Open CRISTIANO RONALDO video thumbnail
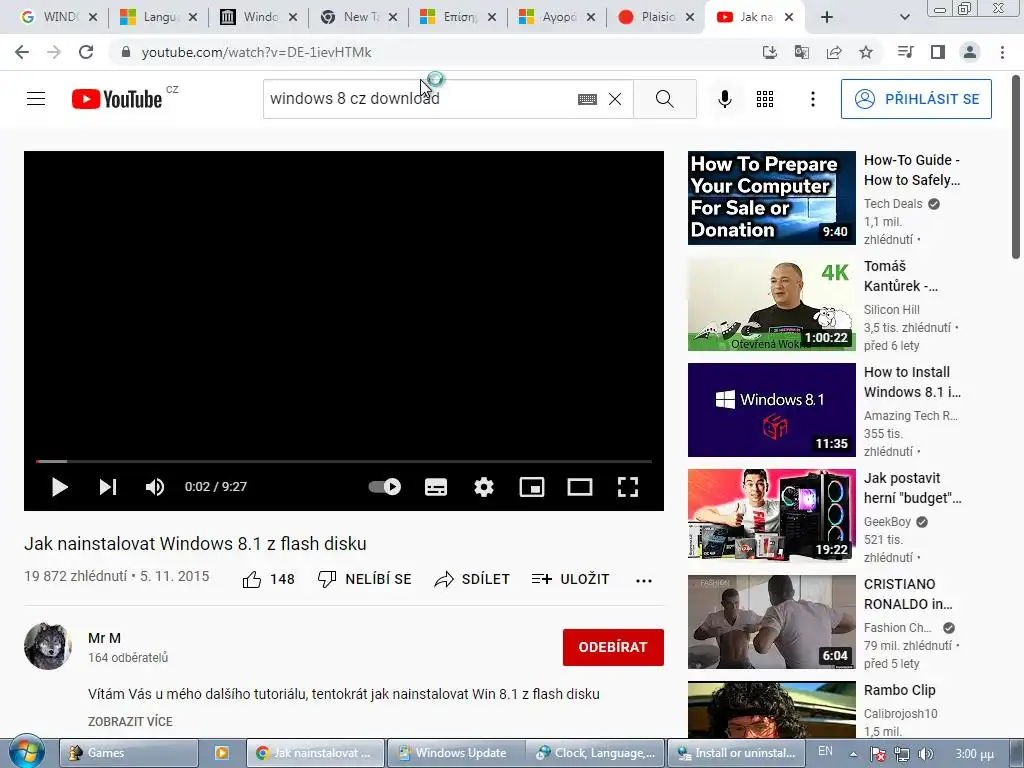Image resolution: width=1024 pixels, height=768 pixels. [x=771, y=622]
